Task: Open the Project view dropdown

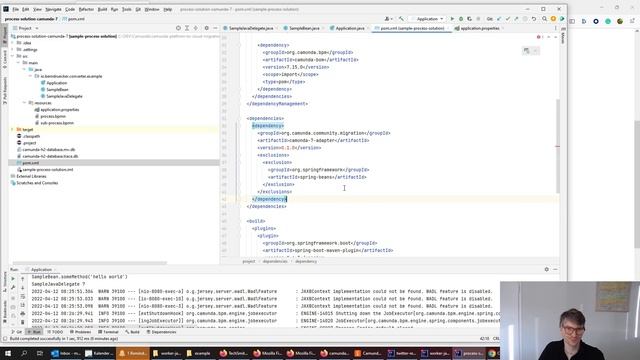Action: tap(26, 28)
